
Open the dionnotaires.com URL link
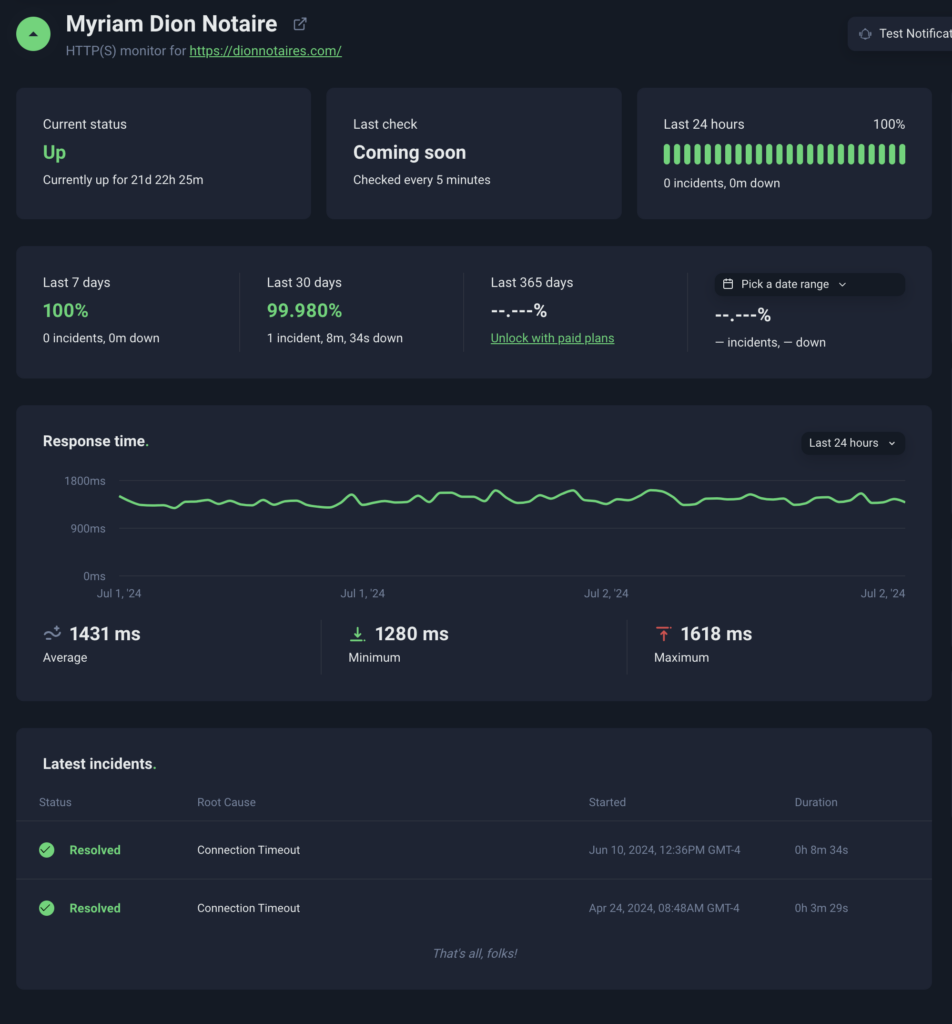pos(265,51)
